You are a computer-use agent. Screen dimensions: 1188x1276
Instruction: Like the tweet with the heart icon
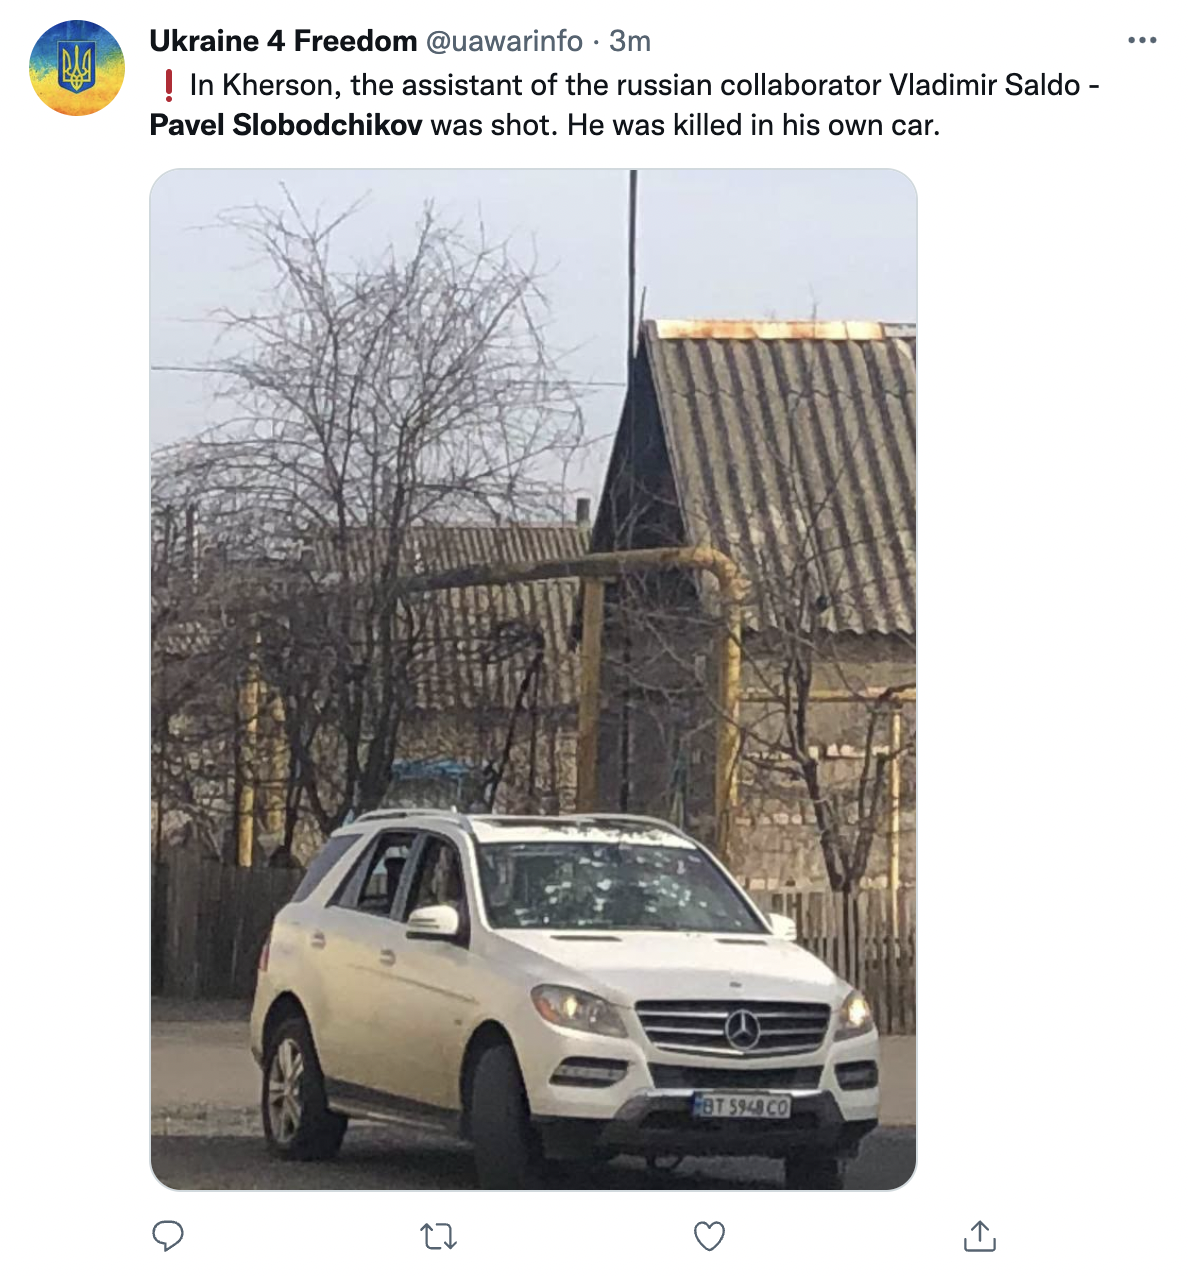pyautogui.click(x=709, y=1237)
